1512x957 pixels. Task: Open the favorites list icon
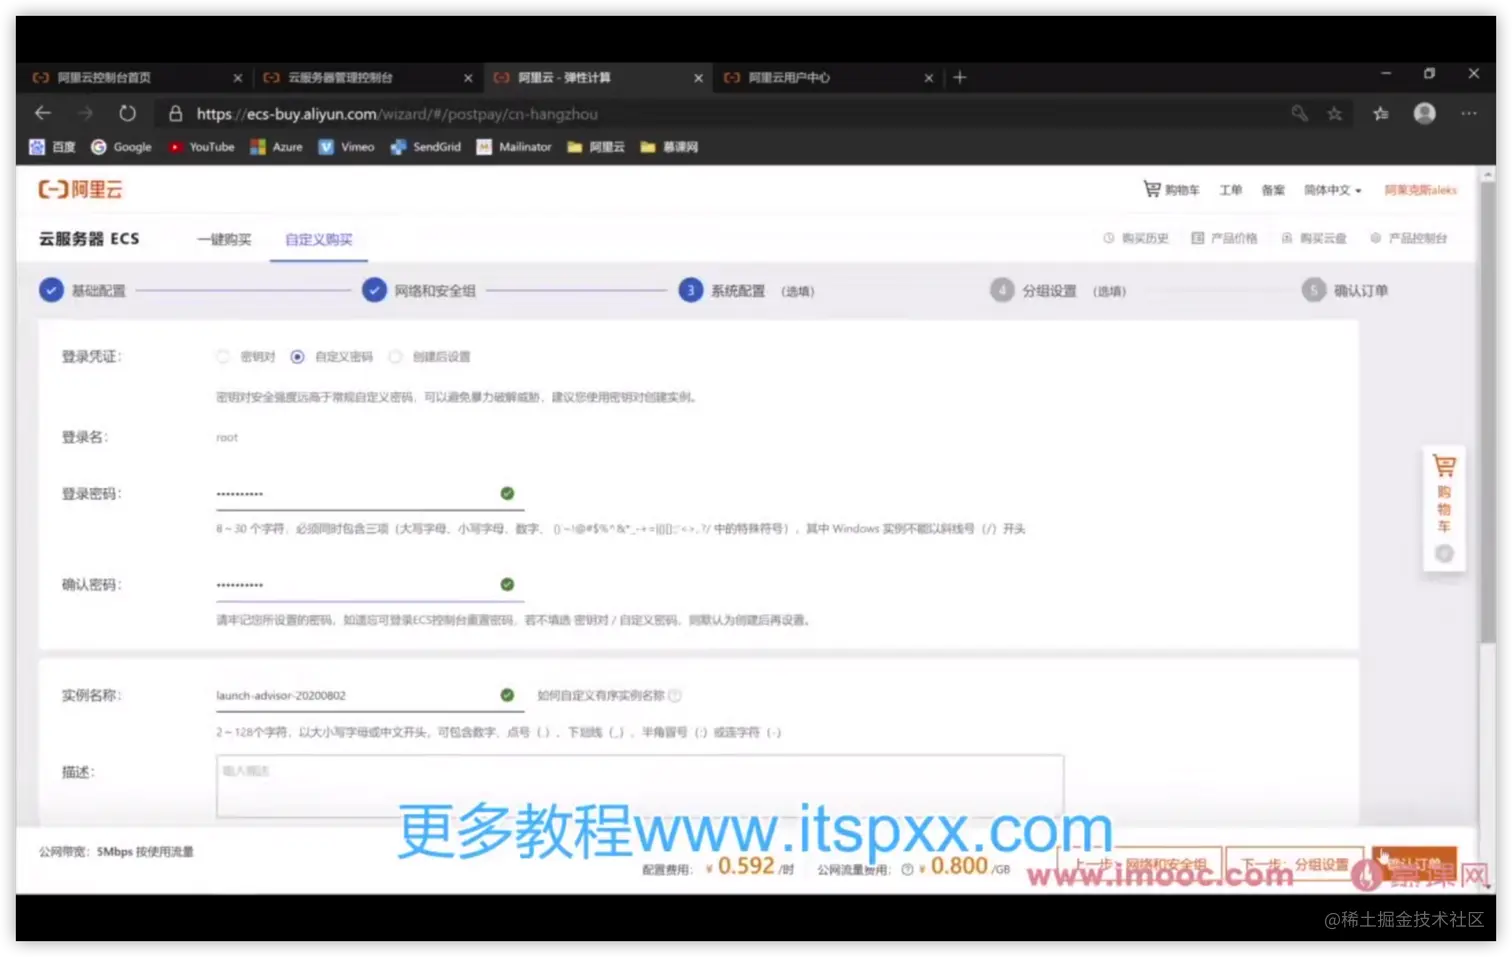point(1381,113)
